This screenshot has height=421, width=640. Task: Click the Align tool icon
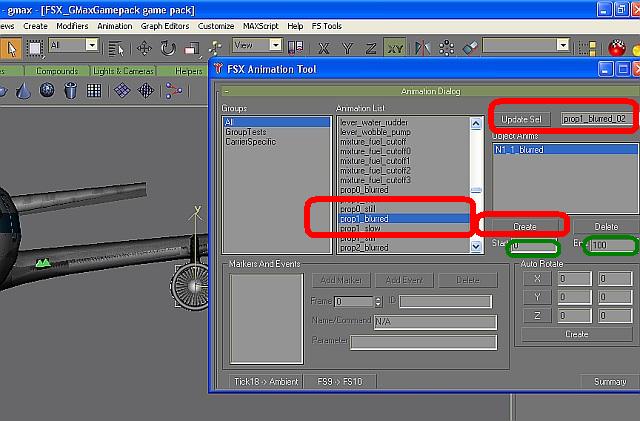pos(470,46)
